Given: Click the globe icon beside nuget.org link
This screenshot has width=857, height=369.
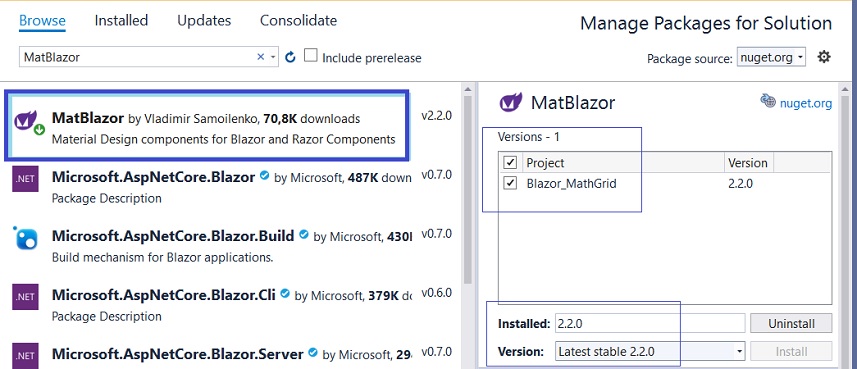Looking at the screenshot, I should coord(768,101).
